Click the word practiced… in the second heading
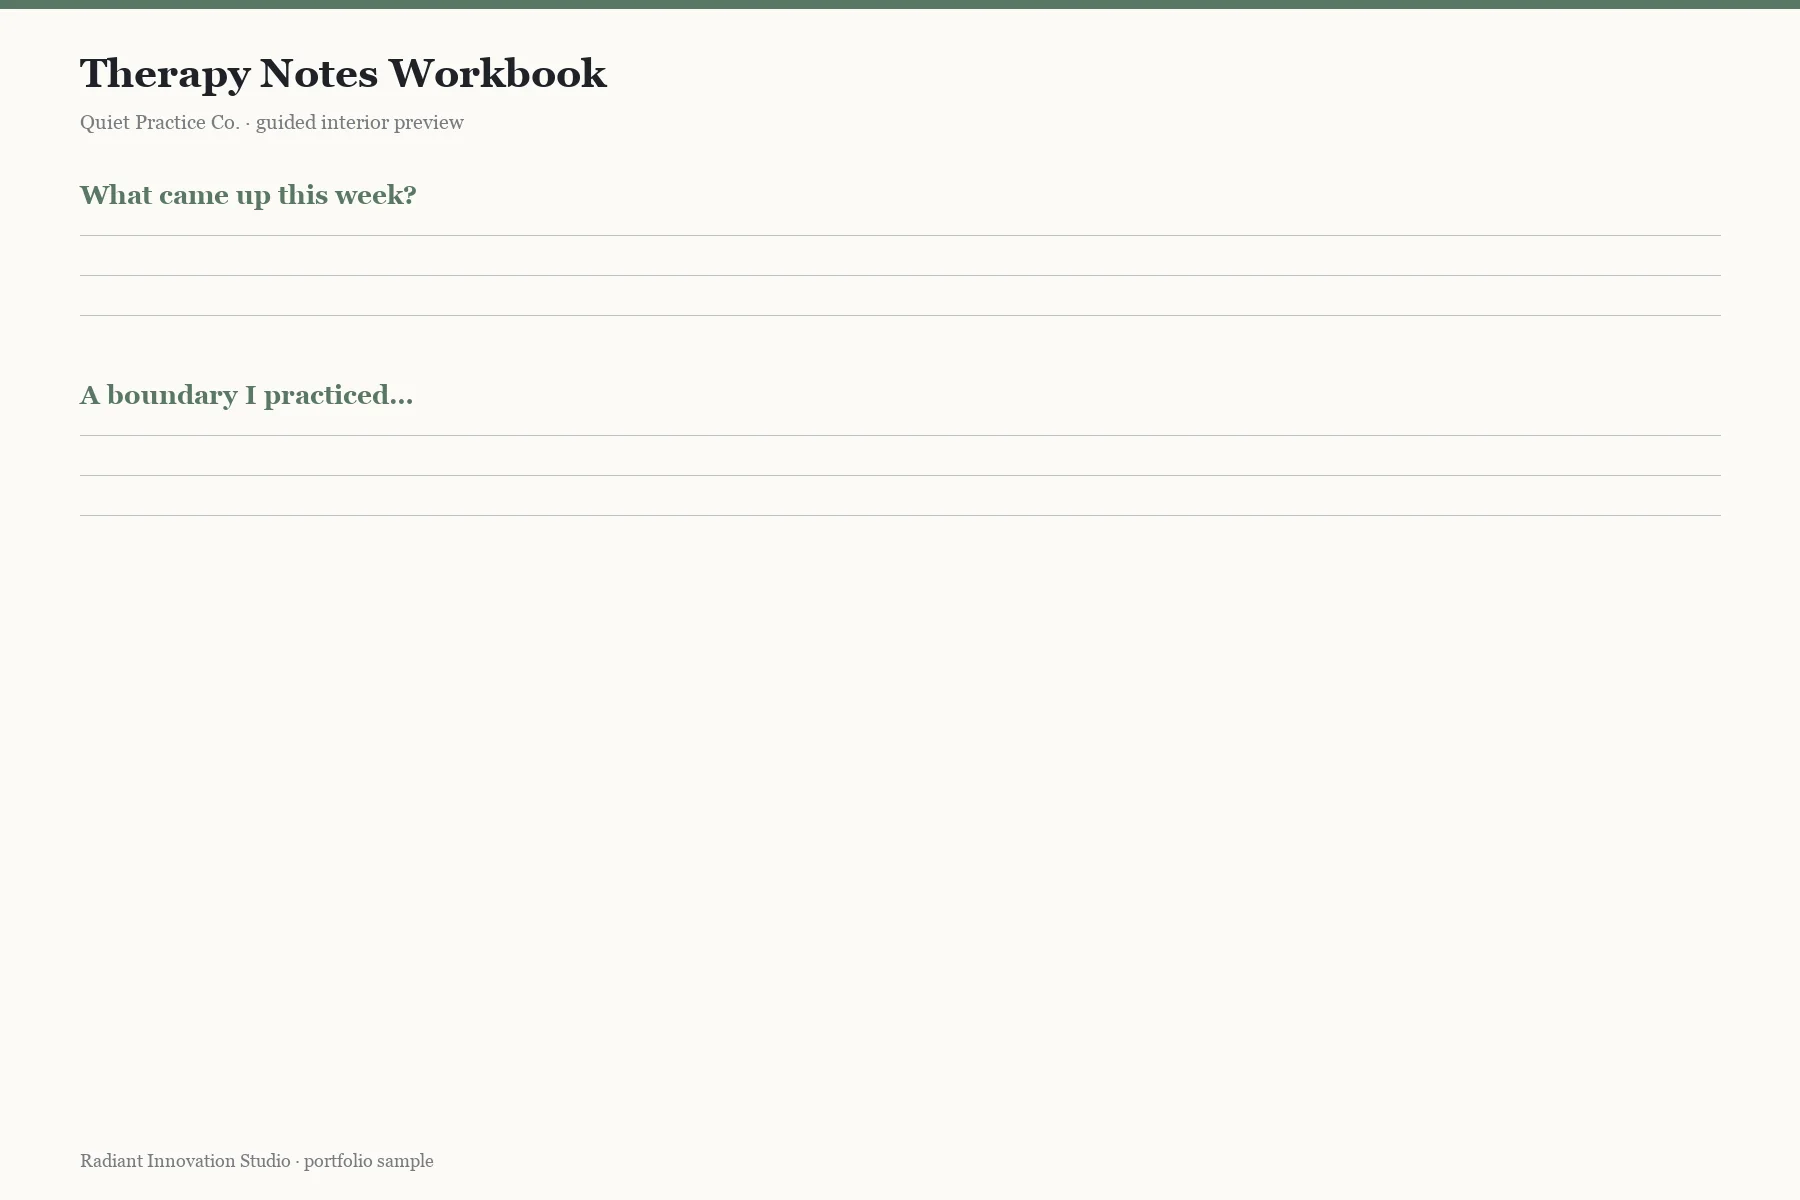The image size is (1800, 1200). click(338, 396)
